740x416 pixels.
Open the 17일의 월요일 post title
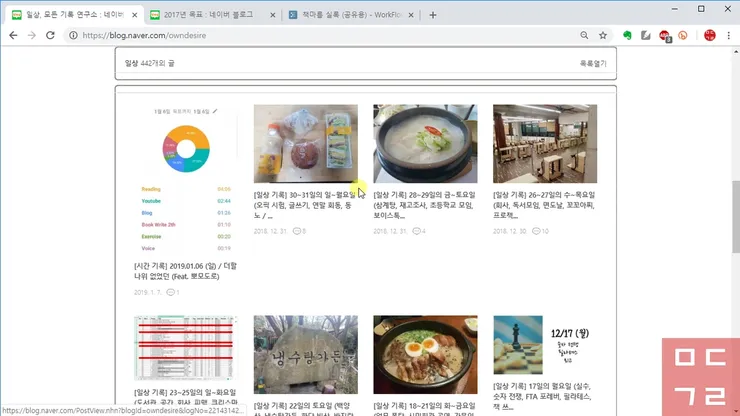click(x=542, y=397)
